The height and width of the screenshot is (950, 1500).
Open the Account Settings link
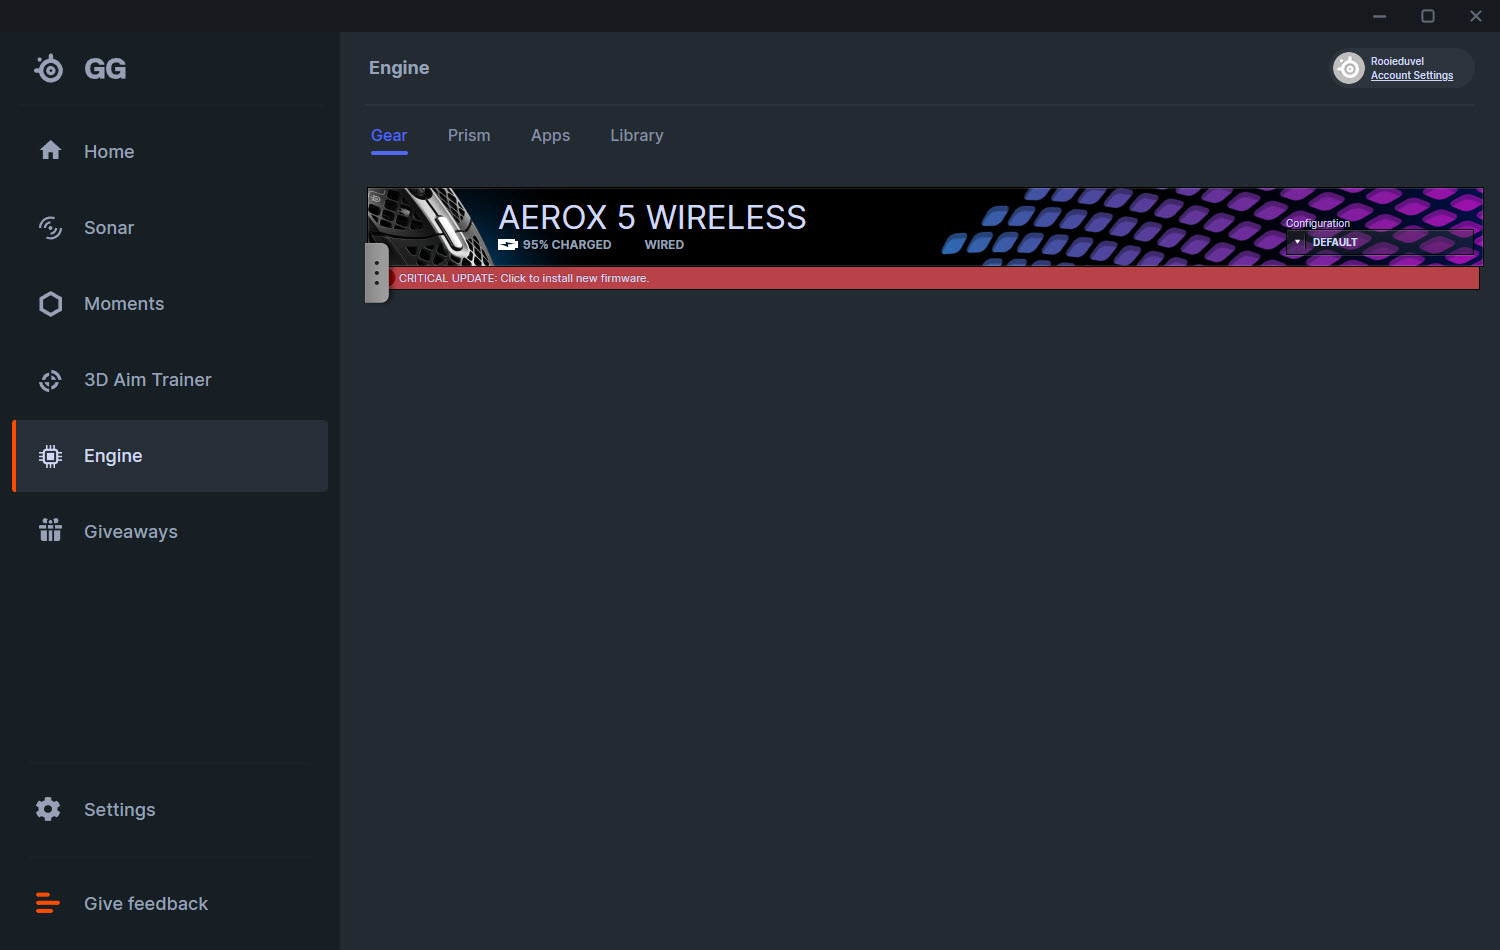[x=1411, y=76]
